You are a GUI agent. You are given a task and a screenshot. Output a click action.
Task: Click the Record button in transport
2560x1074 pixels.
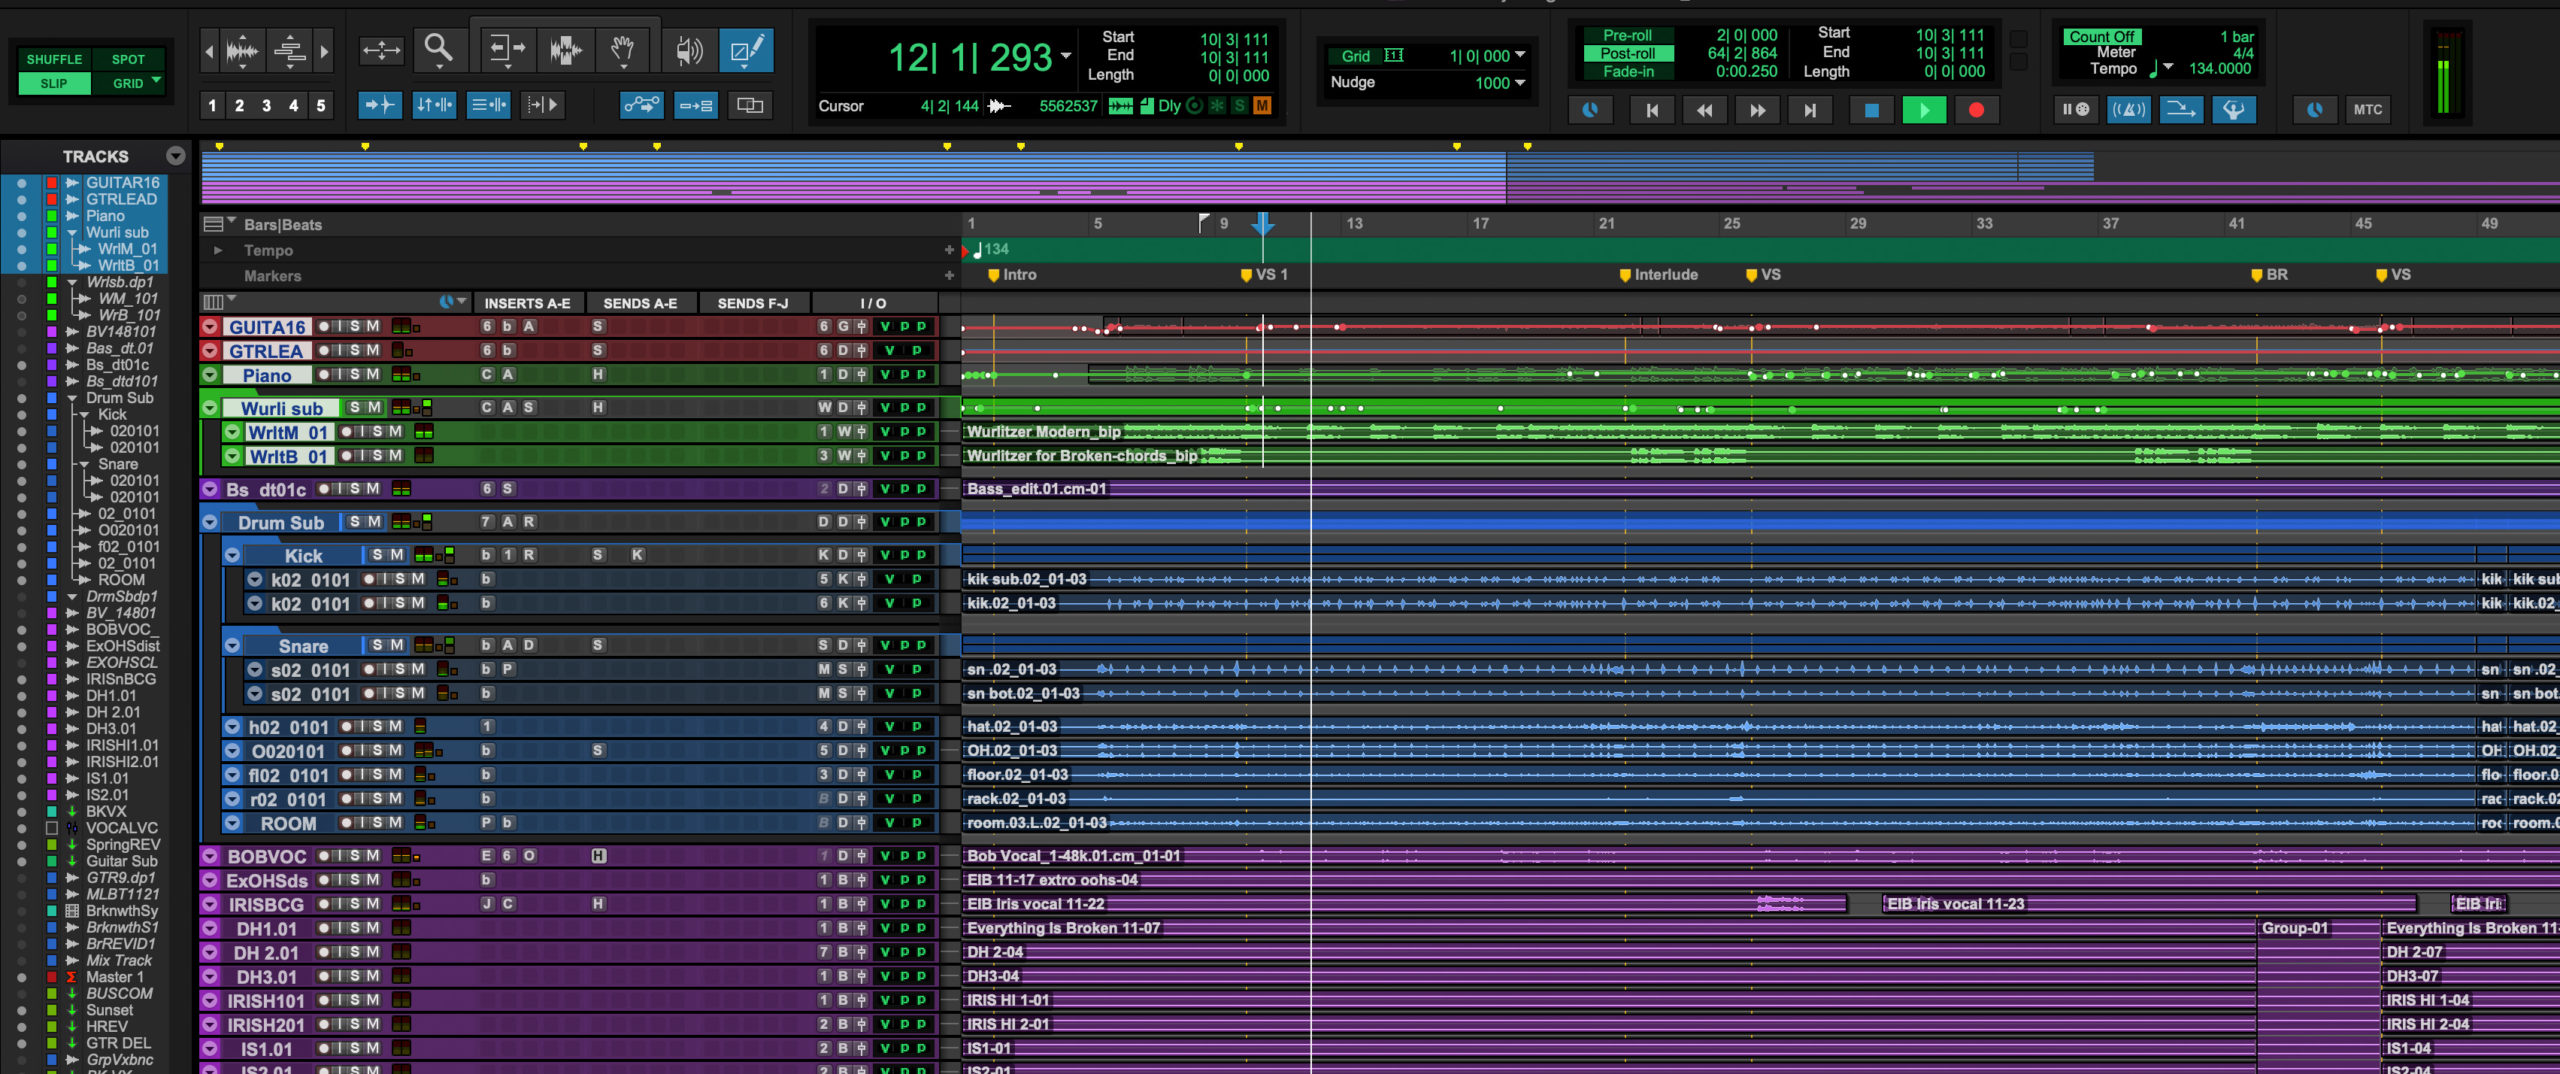coord(1976,110)
